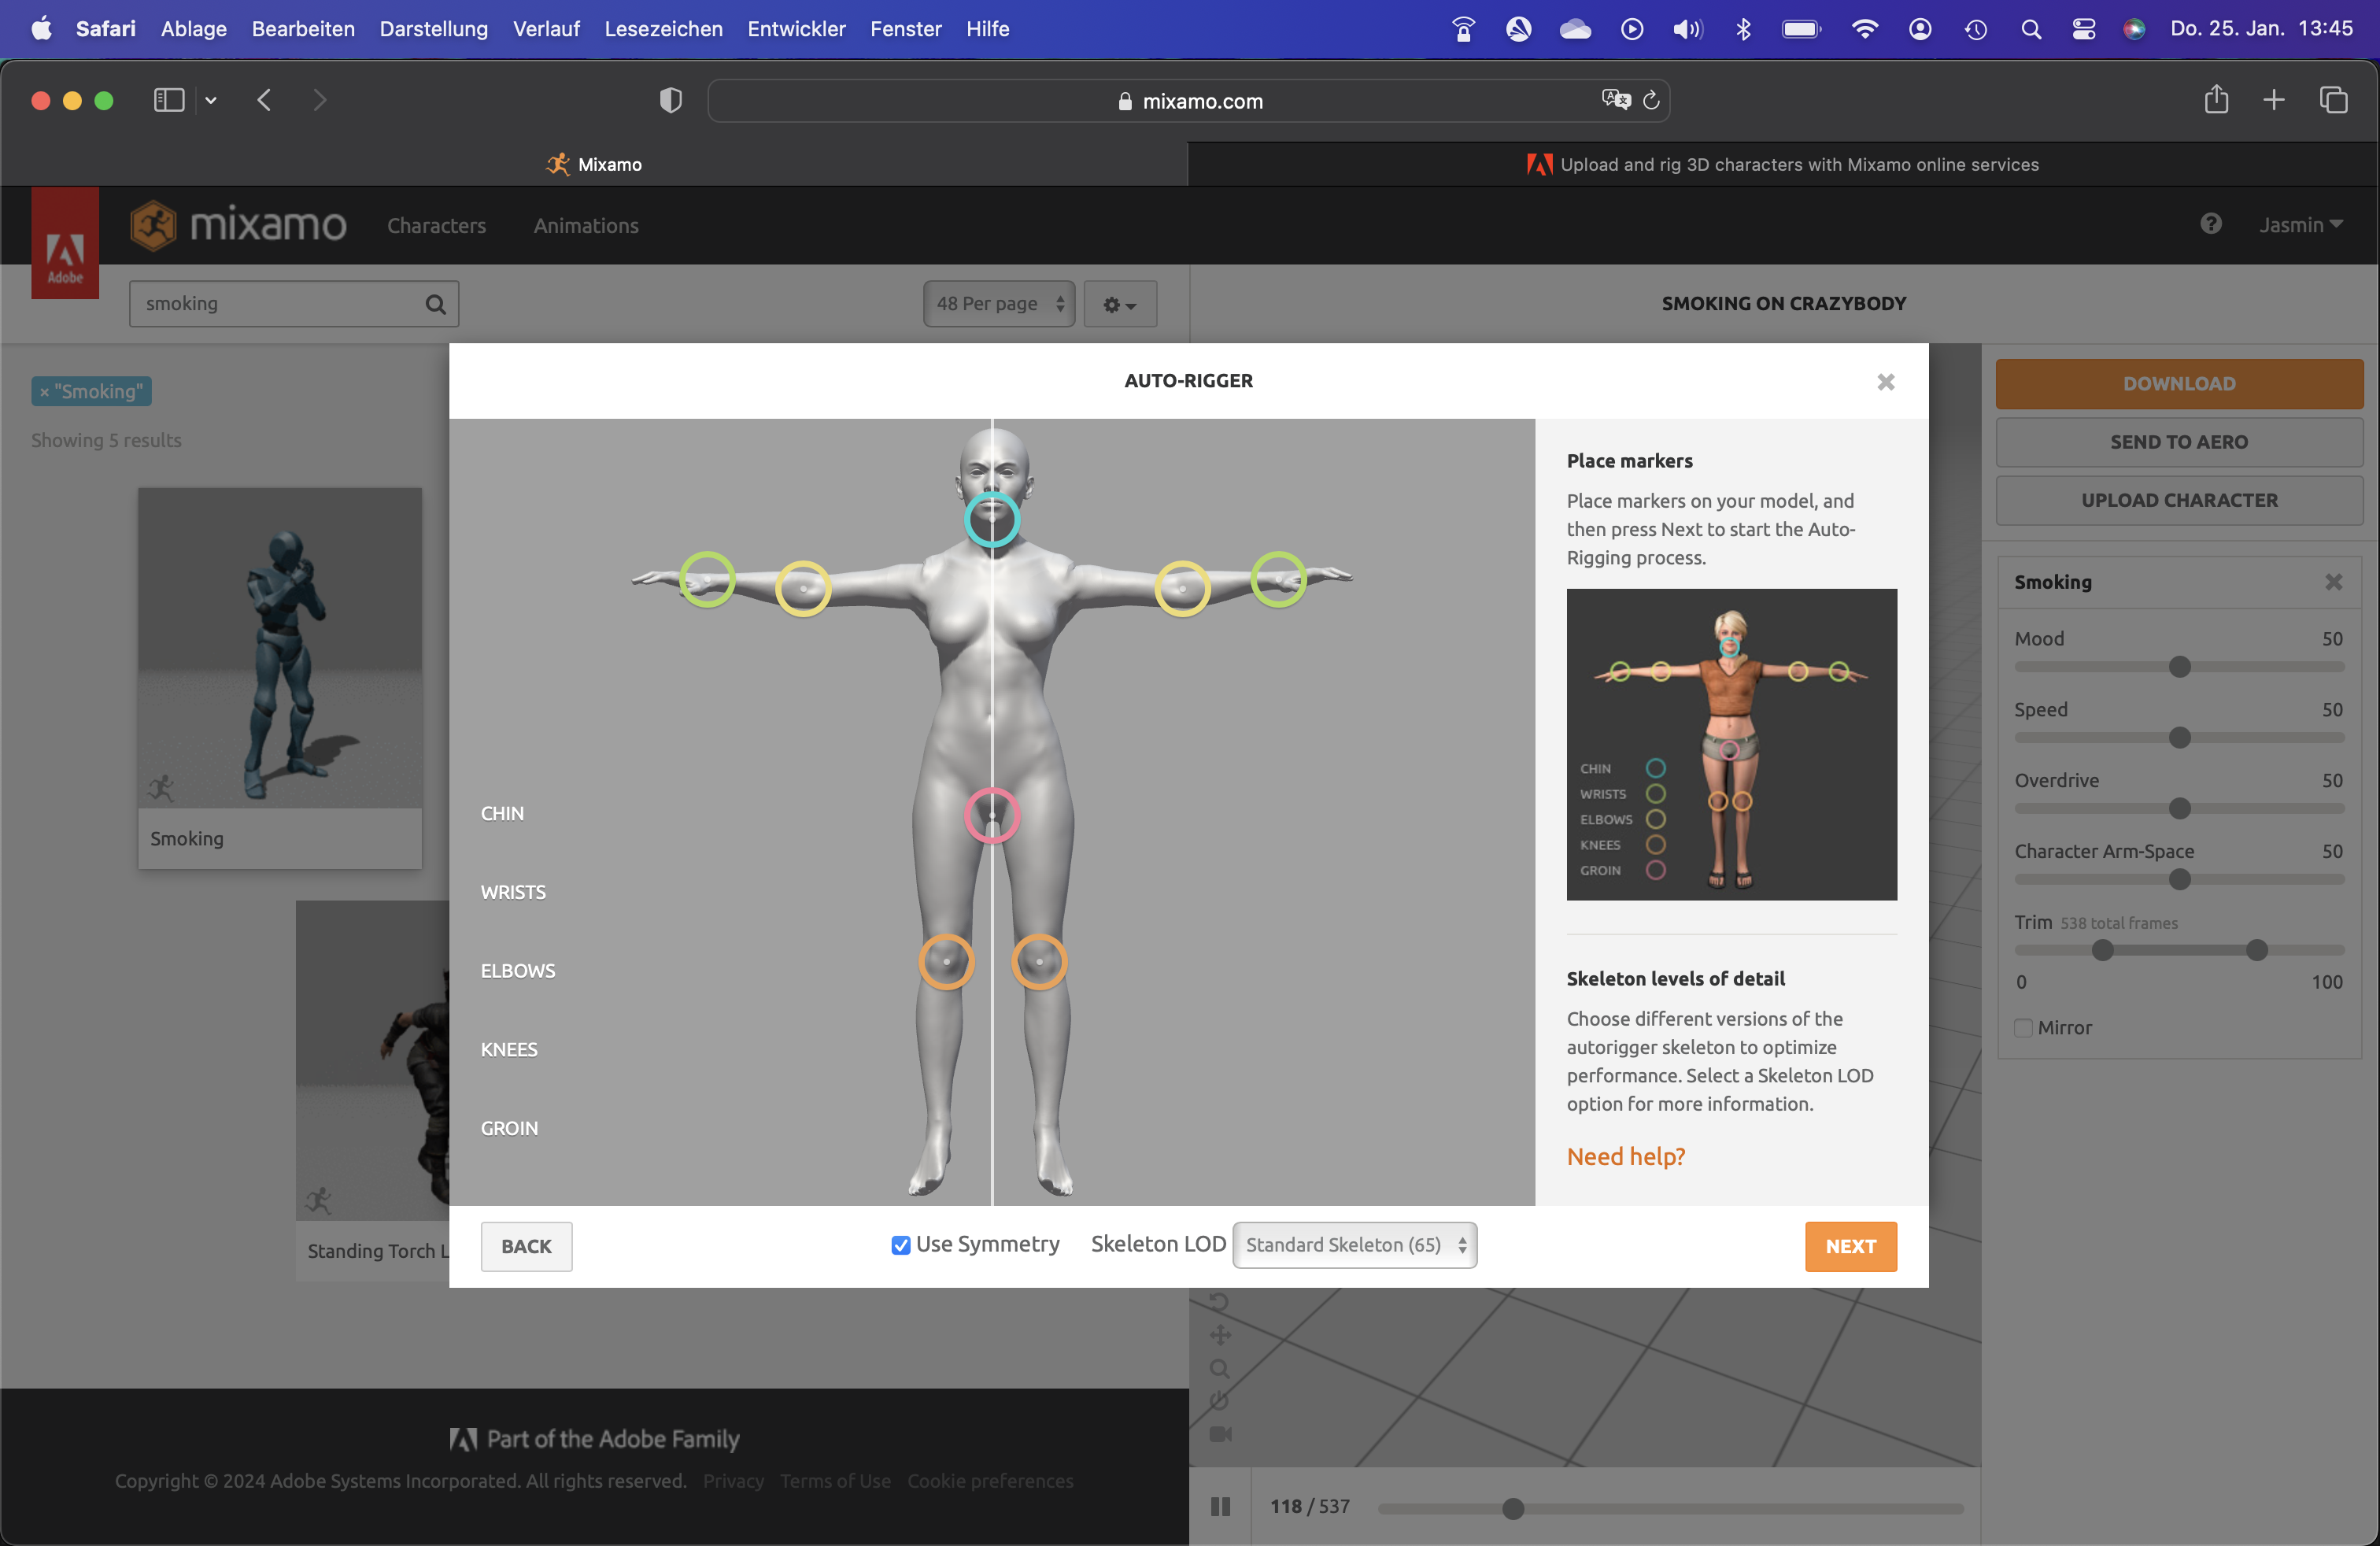Reload the mixamo.com page
This screenshot has width=2380, height=1546.
(1651, 100)
